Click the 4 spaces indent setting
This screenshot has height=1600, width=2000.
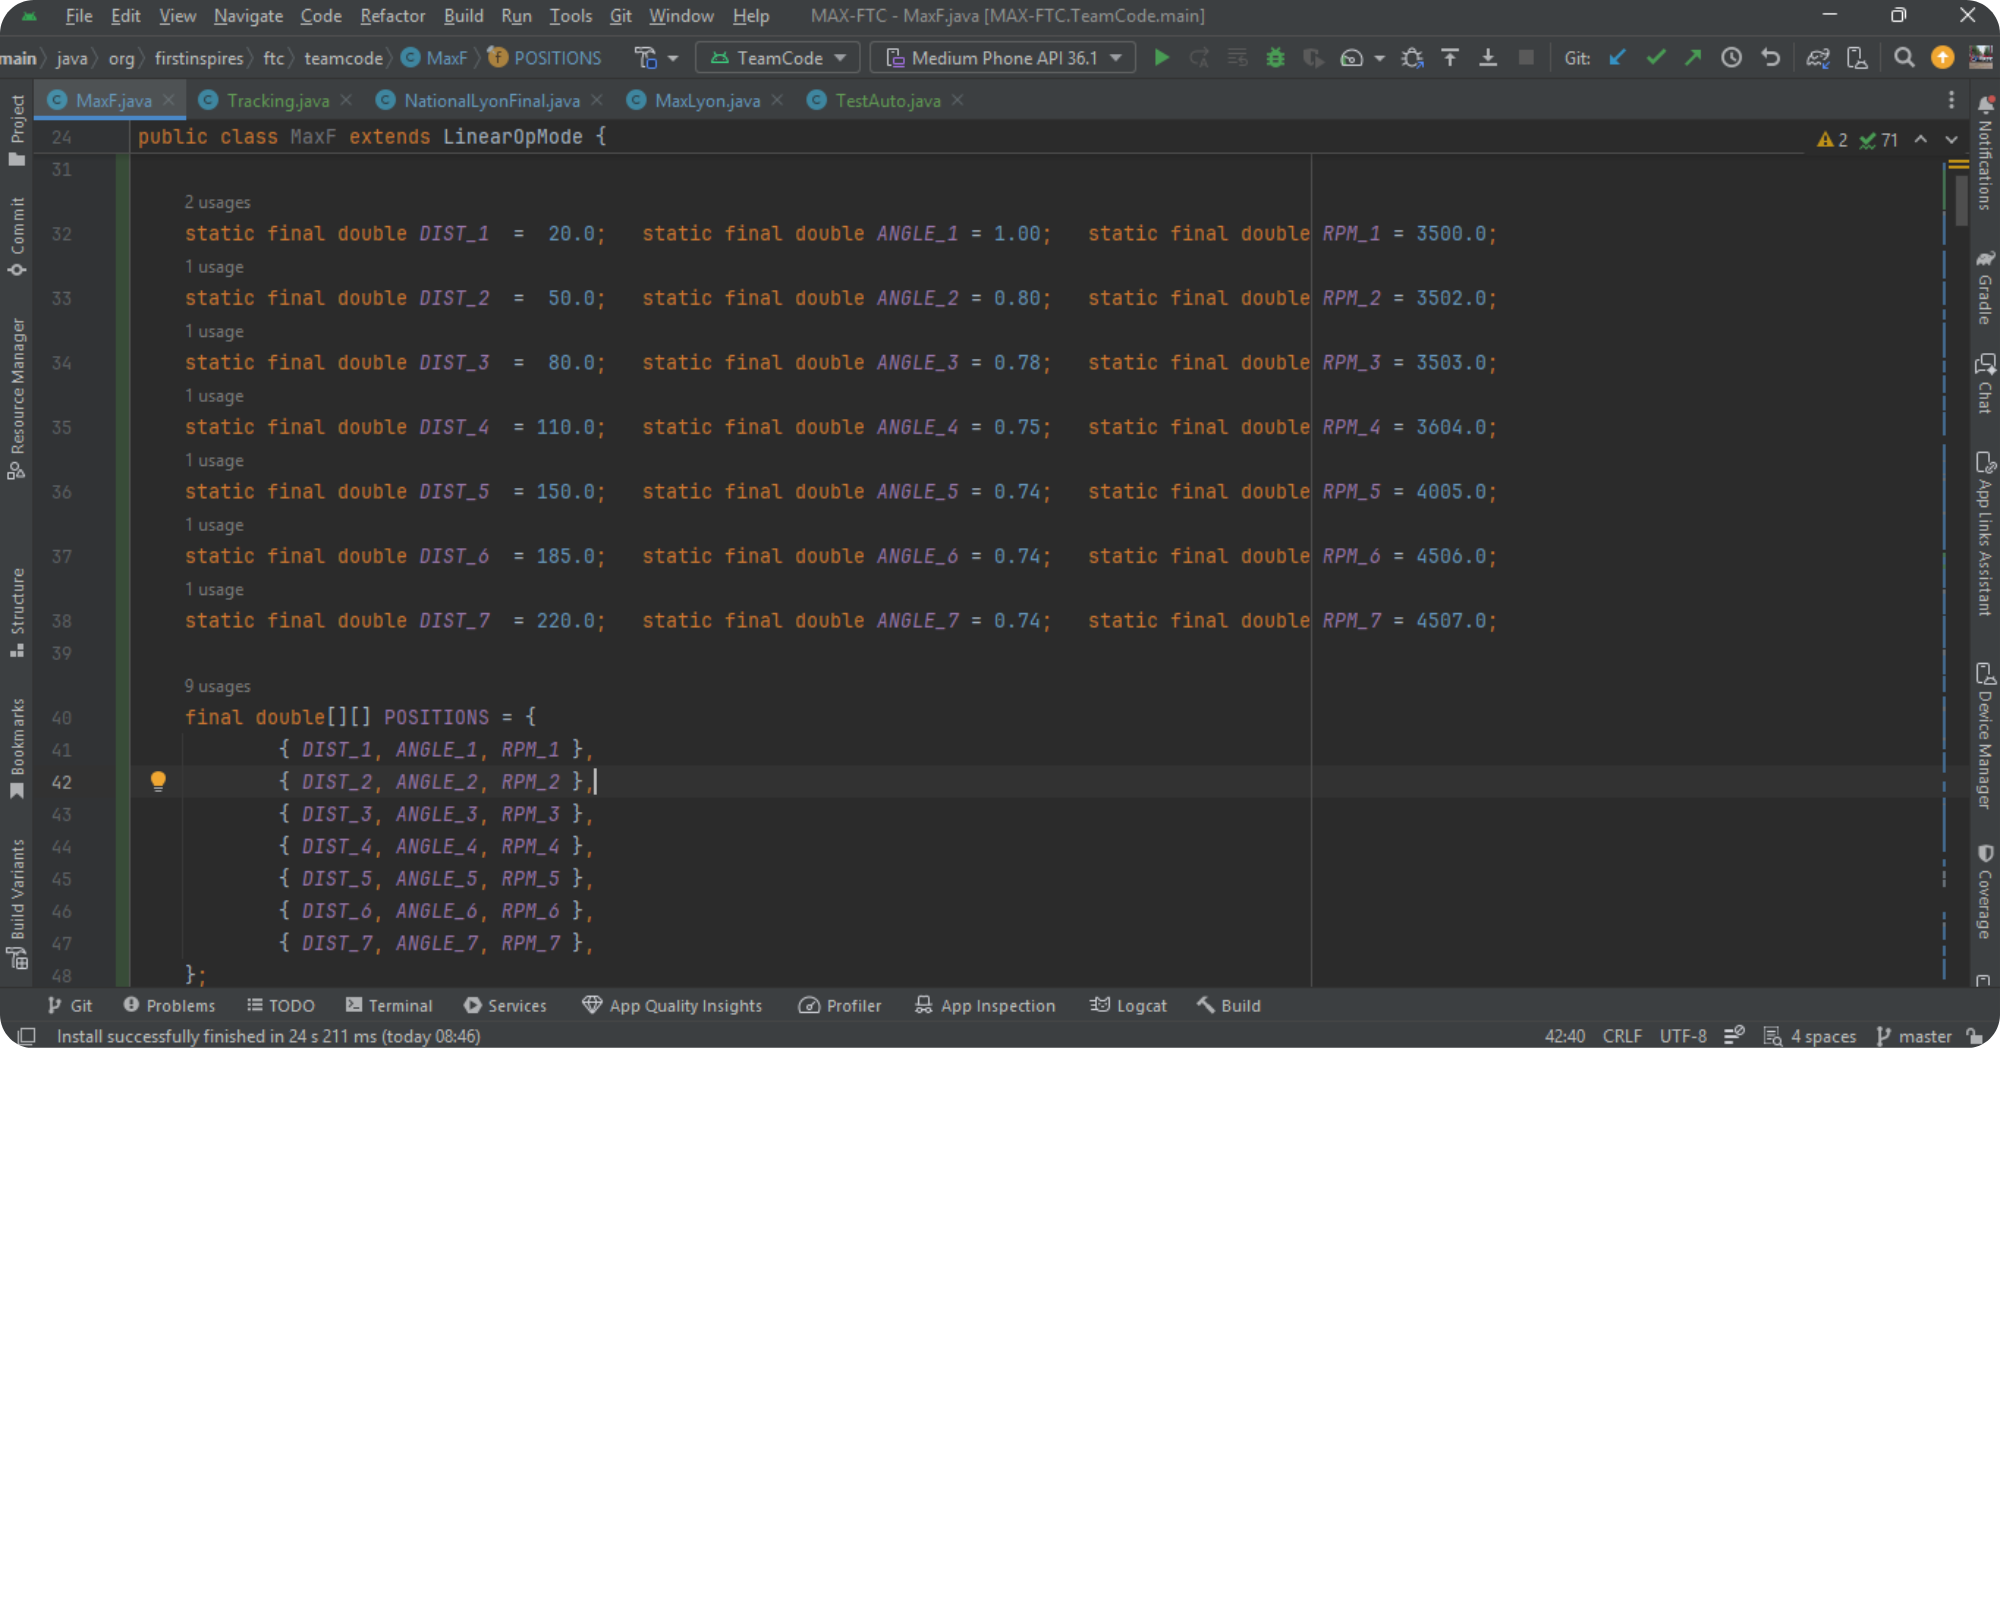tap(1810, 1036)
